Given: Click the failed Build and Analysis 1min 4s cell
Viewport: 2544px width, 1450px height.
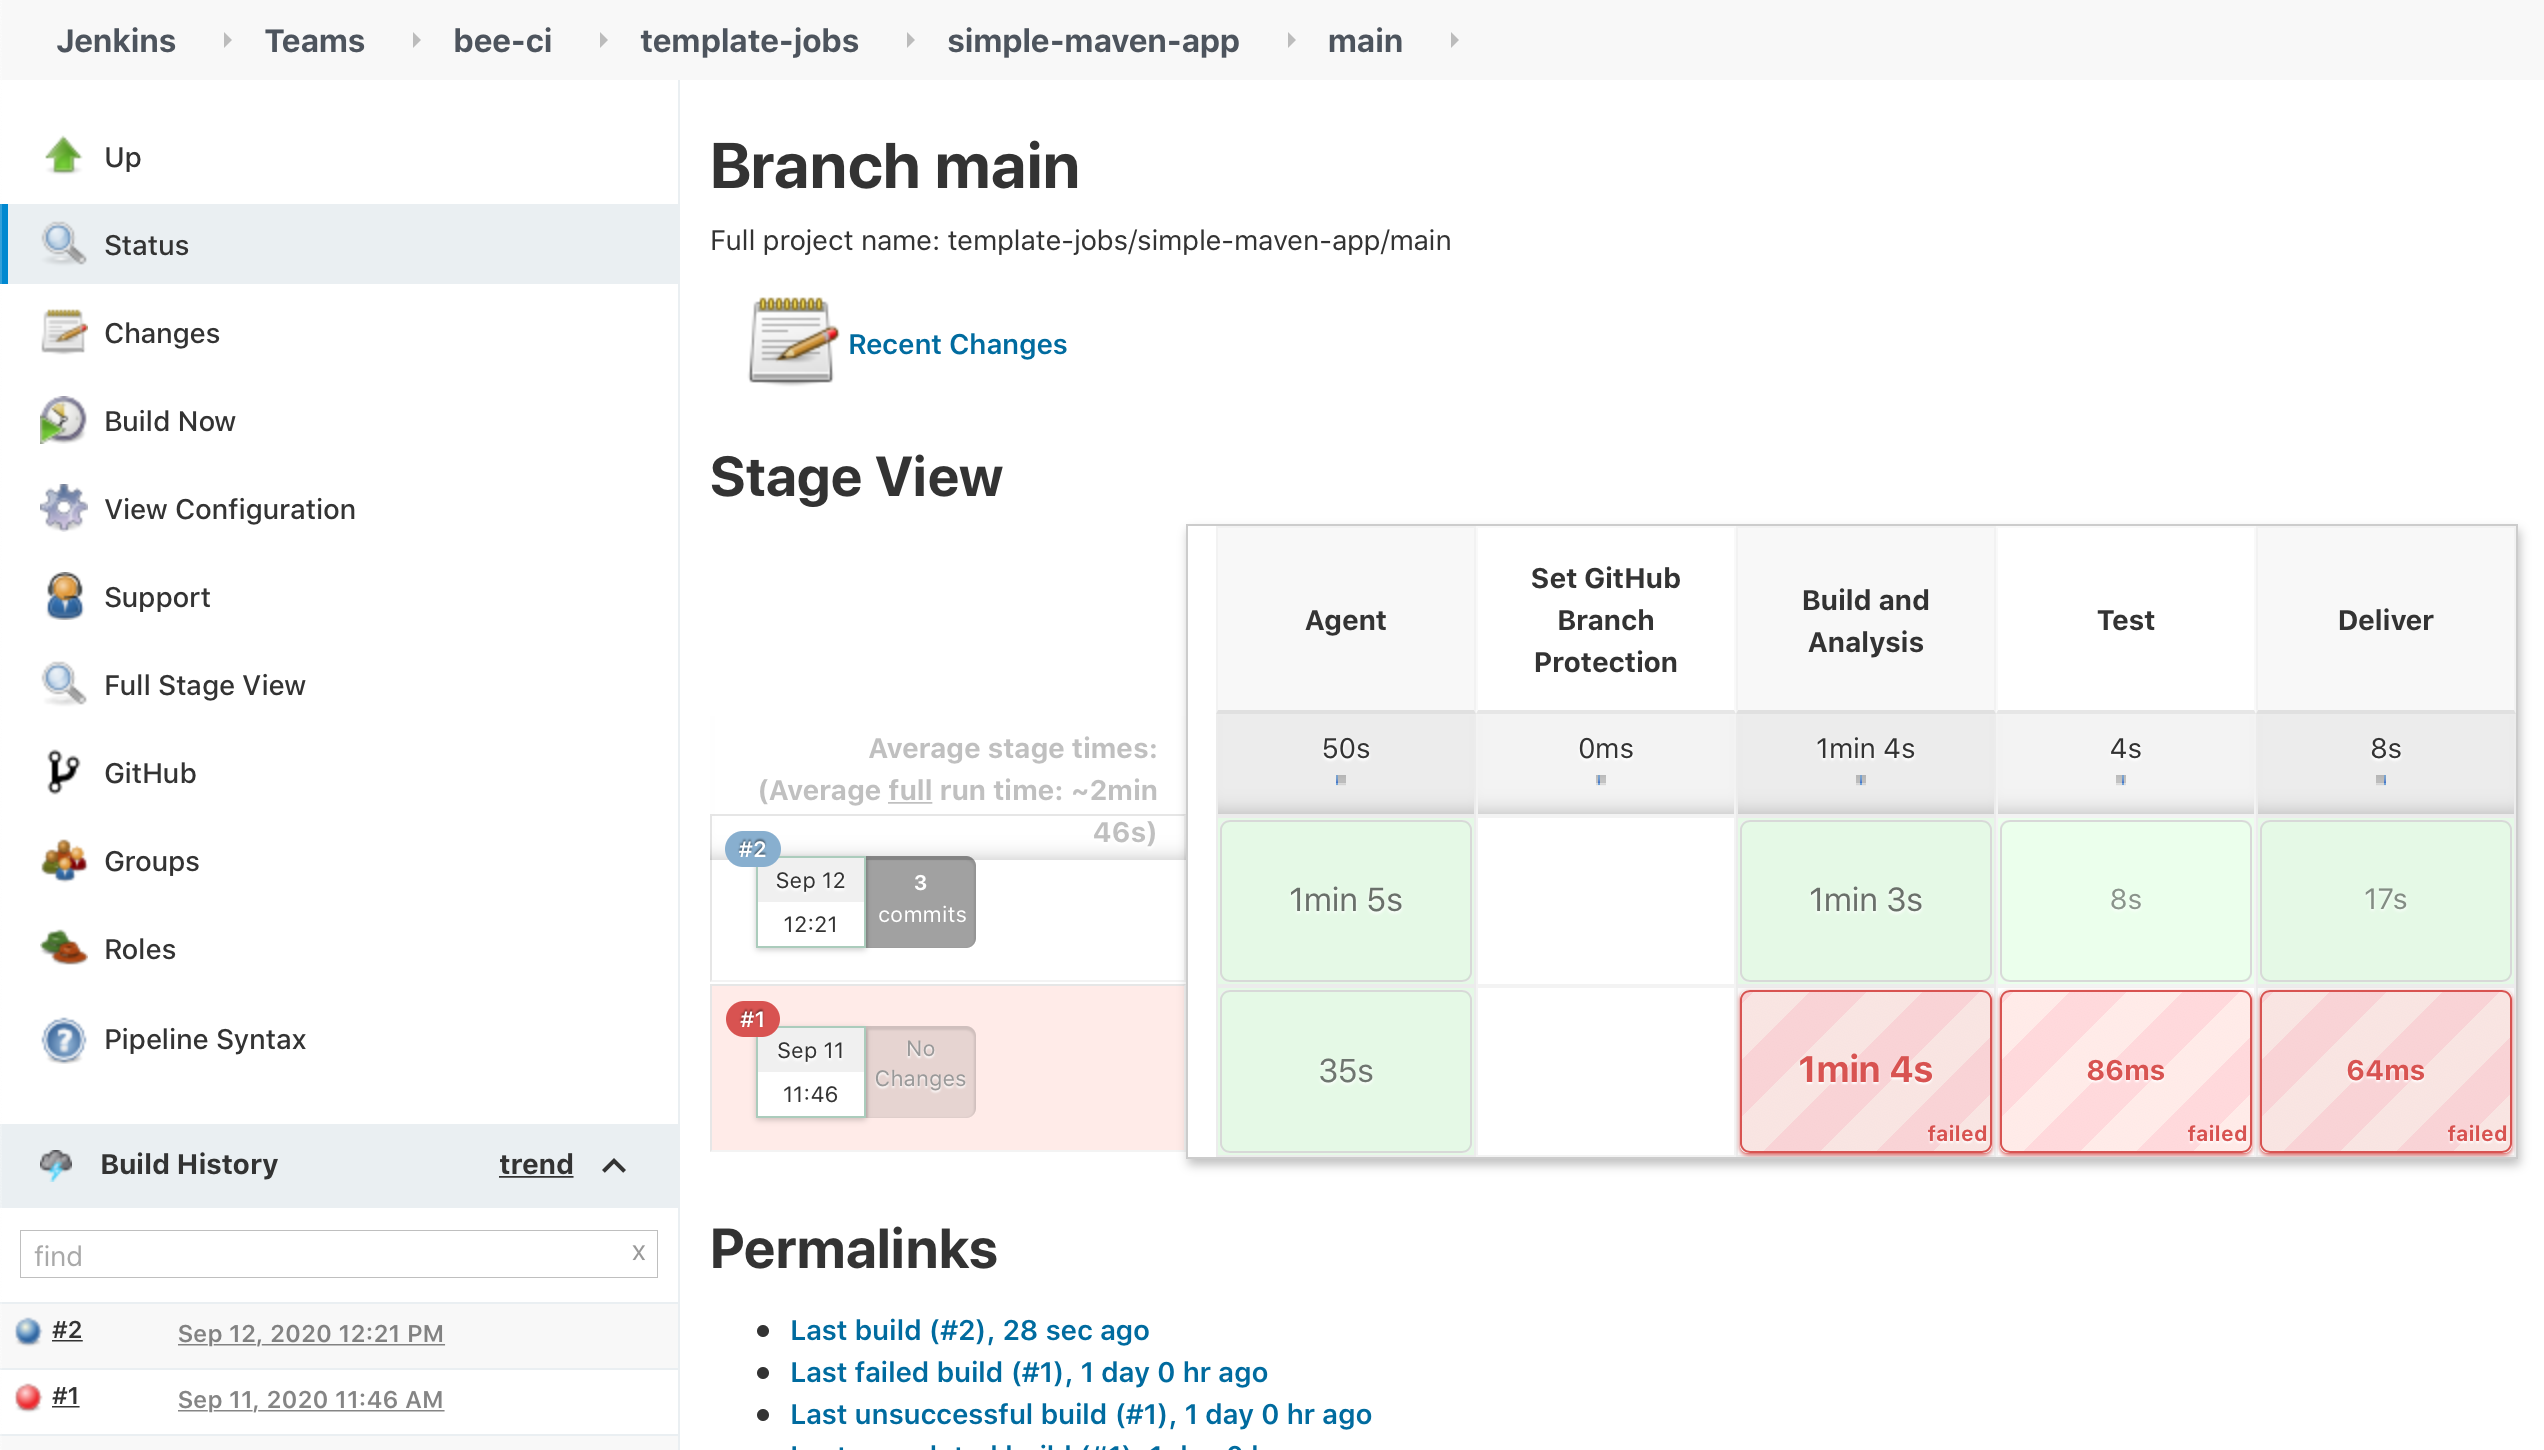Looking at the screenshot, I should coord(1865,1070).
